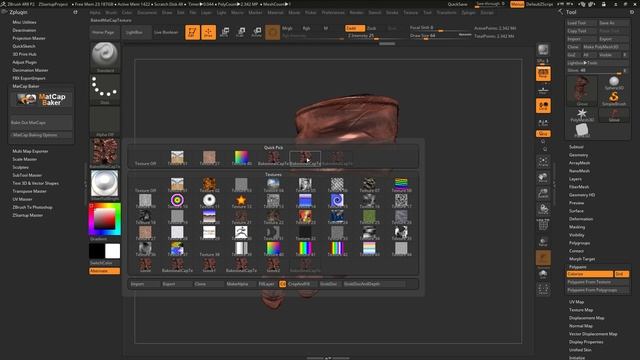Toggle Live Boolean
Screen dimensions: 640x360
point(166,32)
